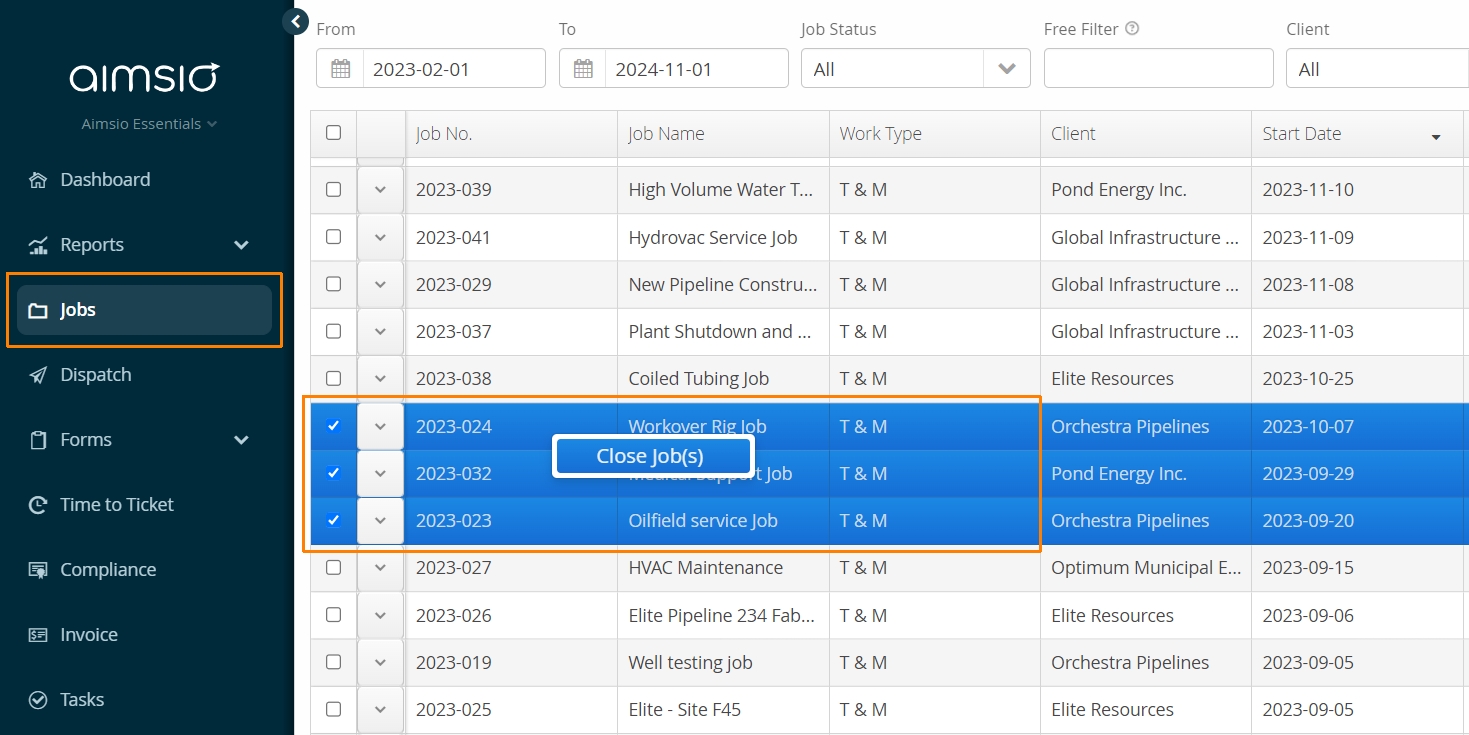
Task: Select the HVAC Maintenance job name cell
Action: click(723, 567)
